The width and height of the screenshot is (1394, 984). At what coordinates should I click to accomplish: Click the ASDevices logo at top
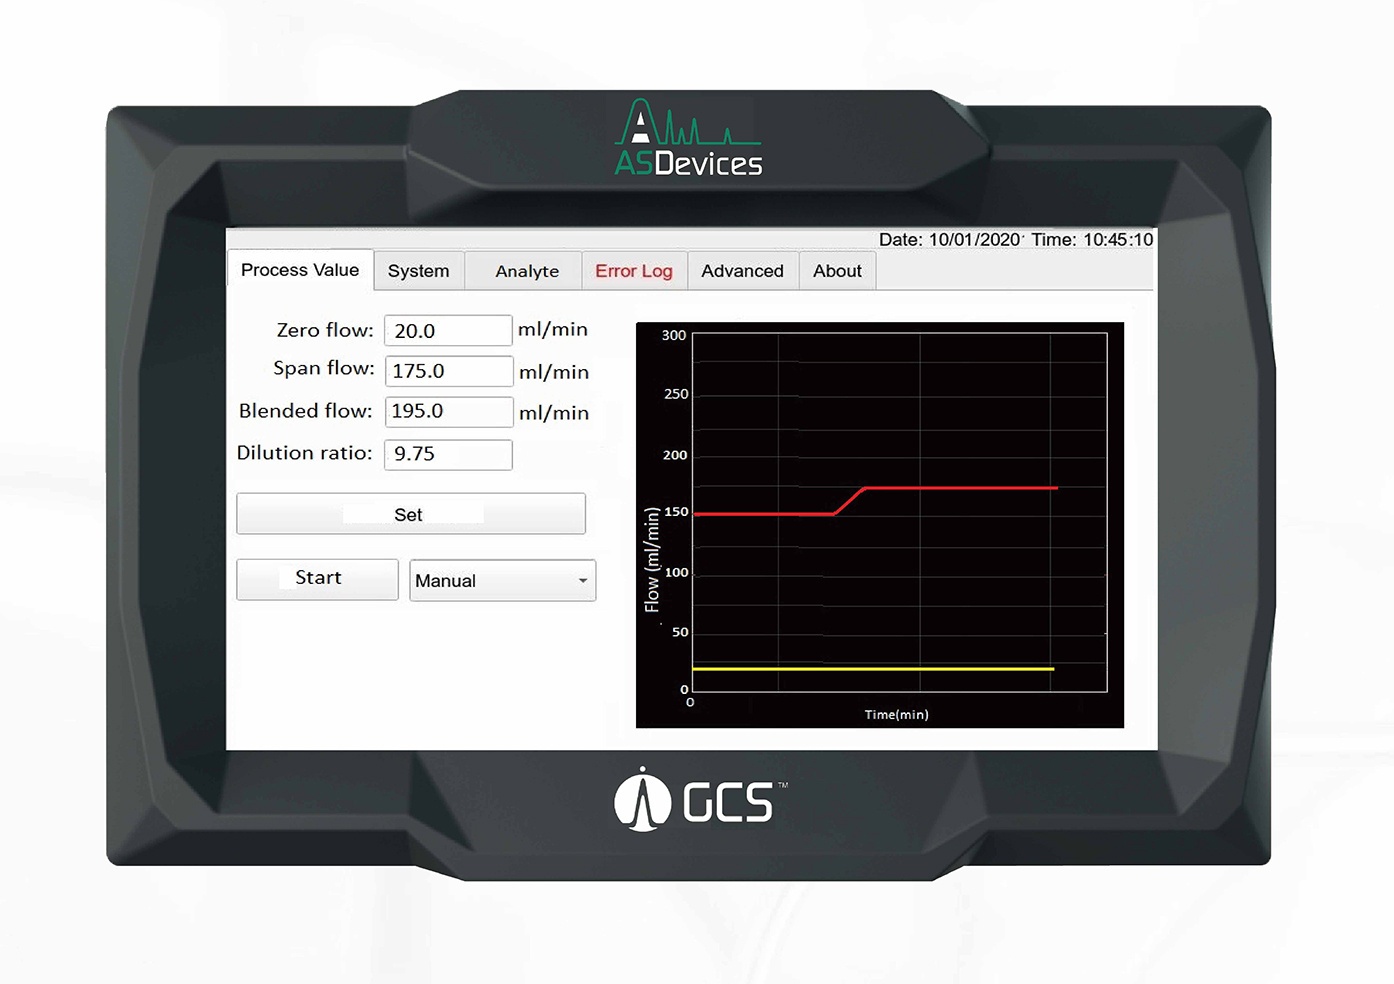pyautogui.click(x=688, y=140)
